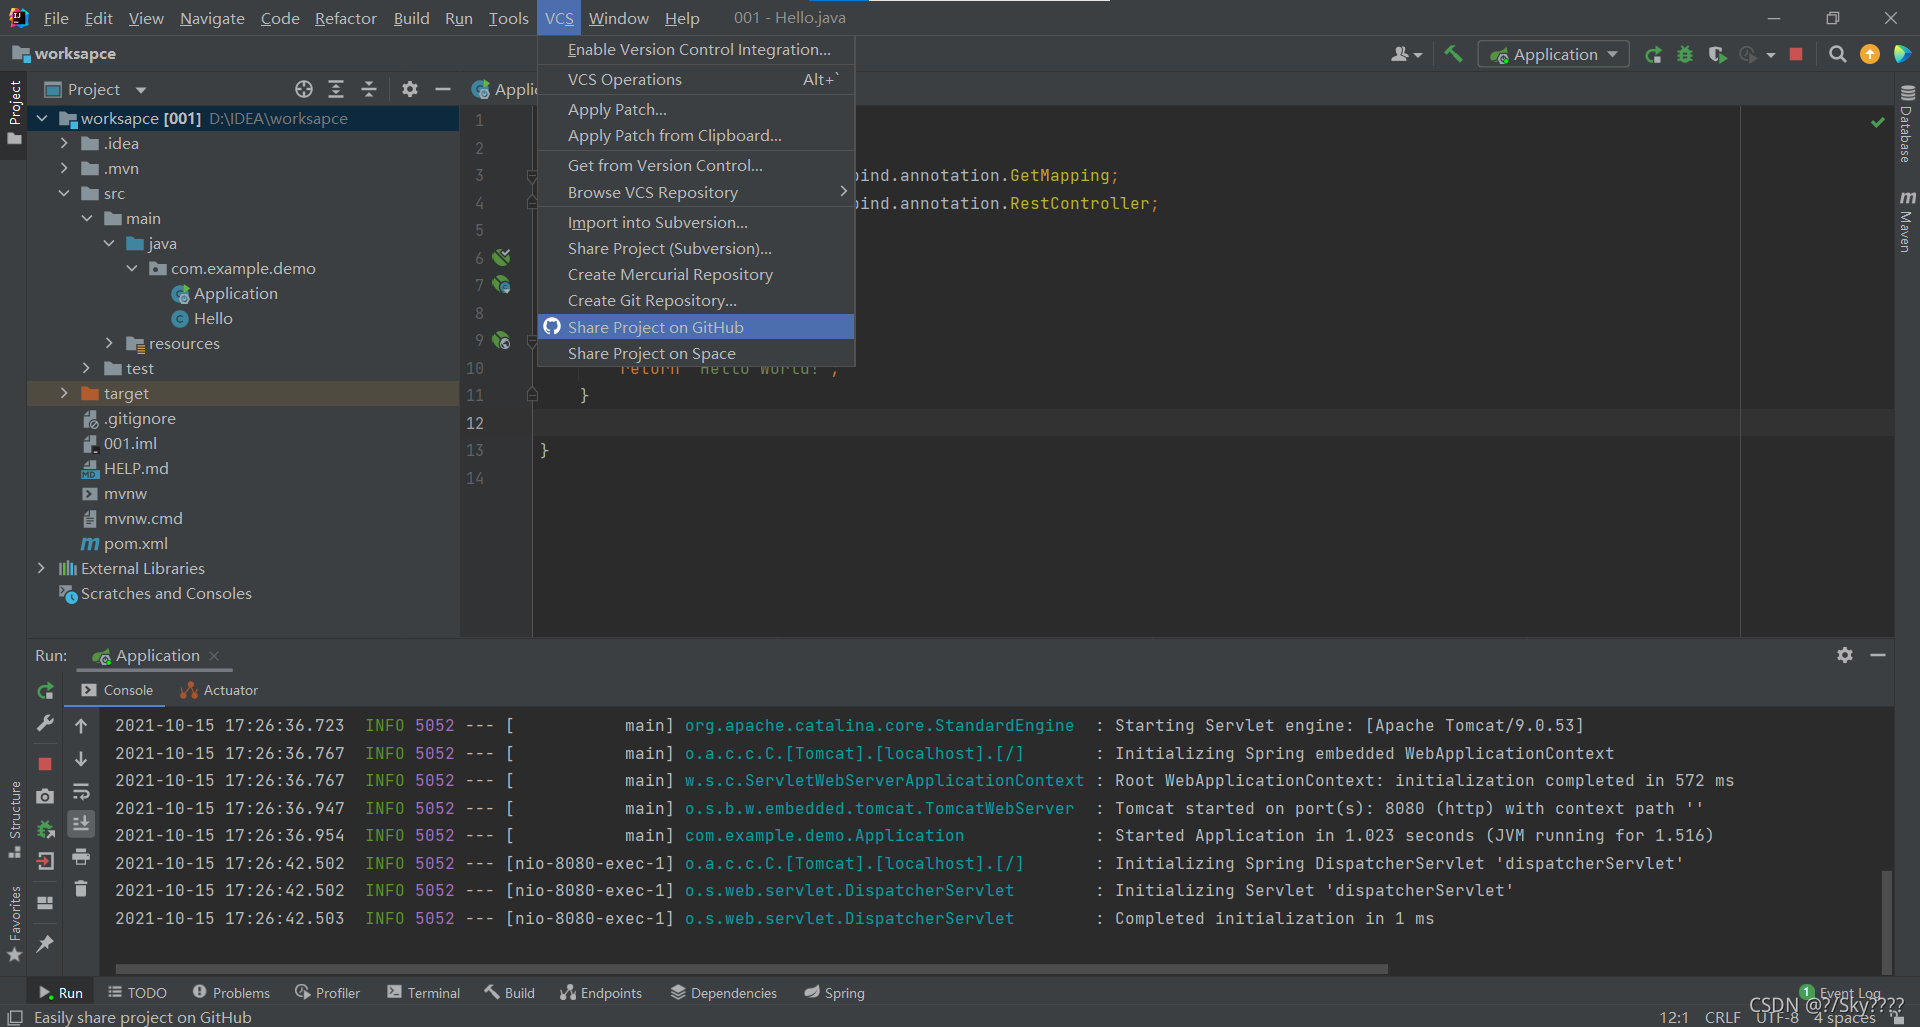Stop application with the red square in the top toolbar

(1796, 55)
